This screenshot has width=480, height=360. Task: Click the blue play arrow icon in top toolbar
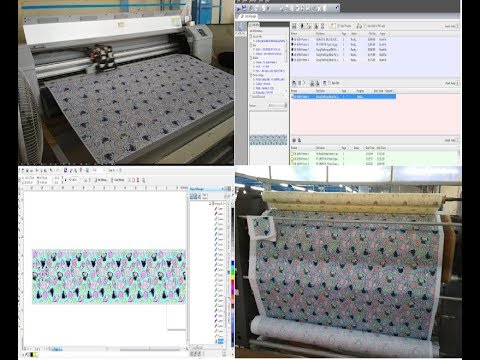click(x=239, y=8)
